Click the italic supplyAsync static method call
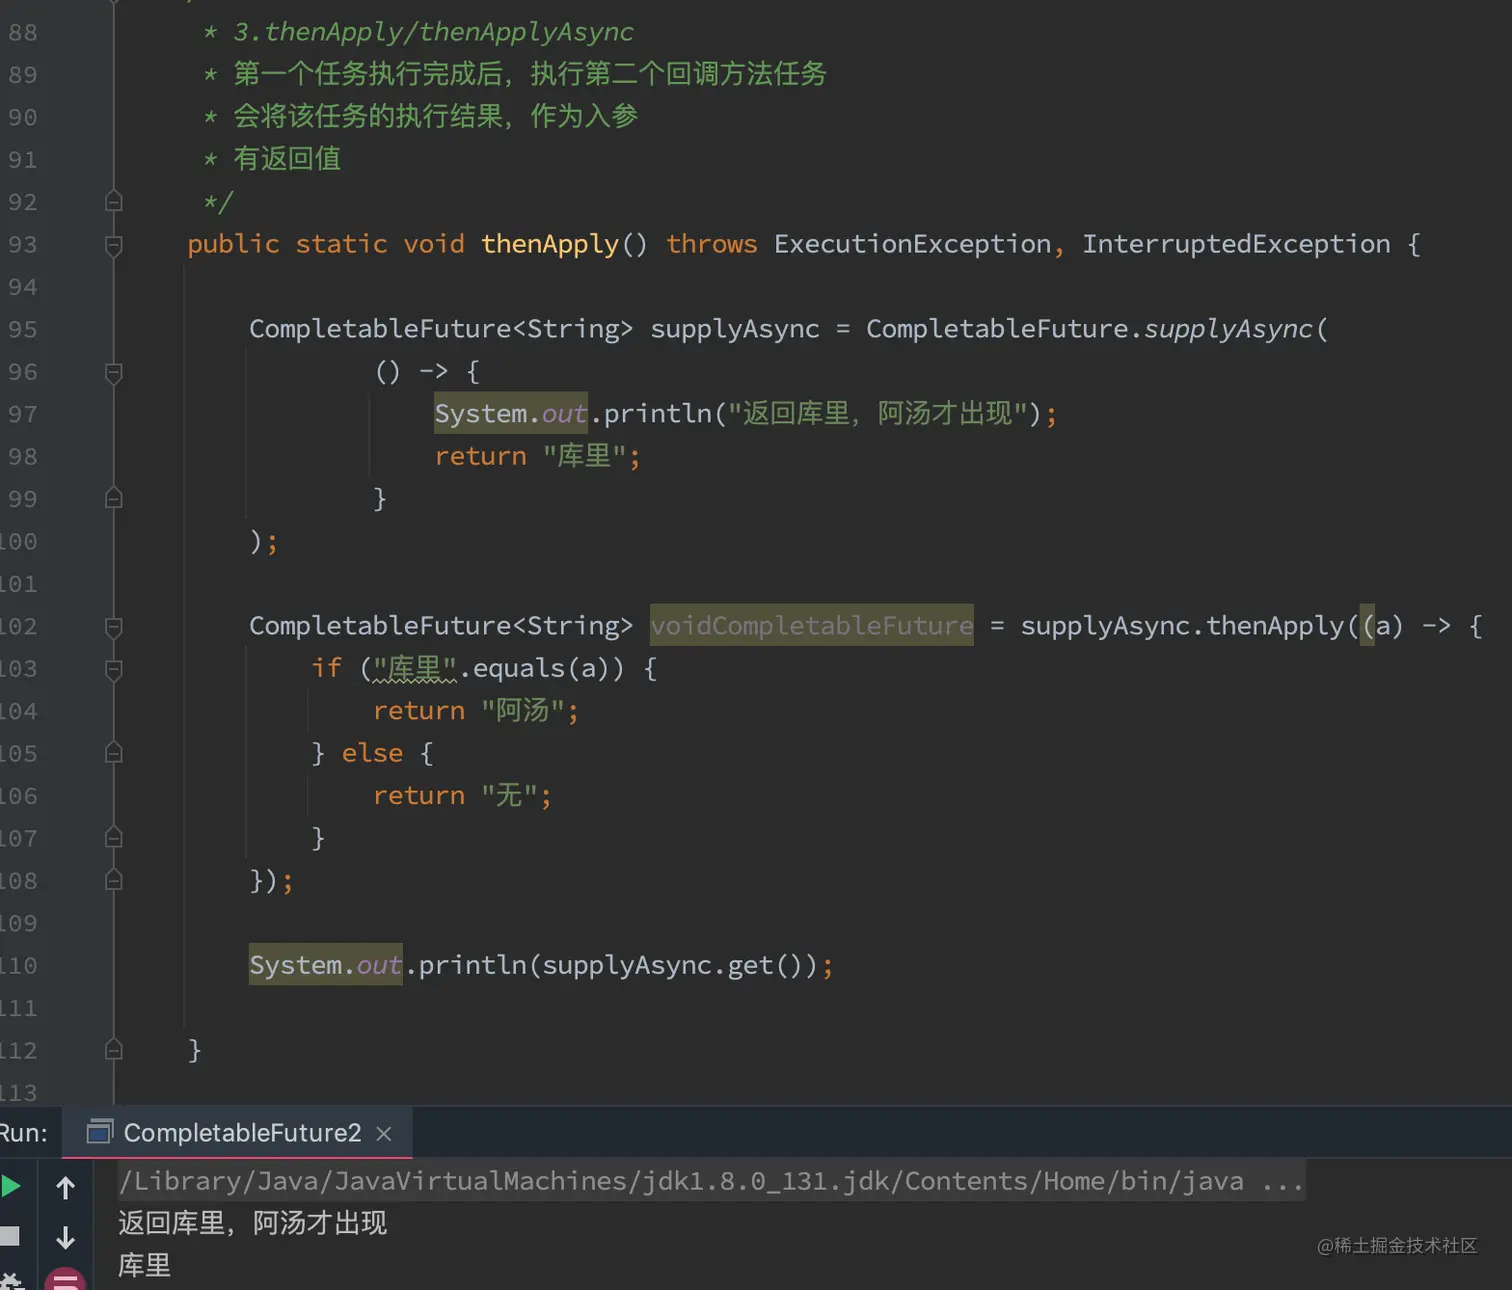Image resolution: width=1512 pixels, height=1290 pixels. coord(1228,329)
